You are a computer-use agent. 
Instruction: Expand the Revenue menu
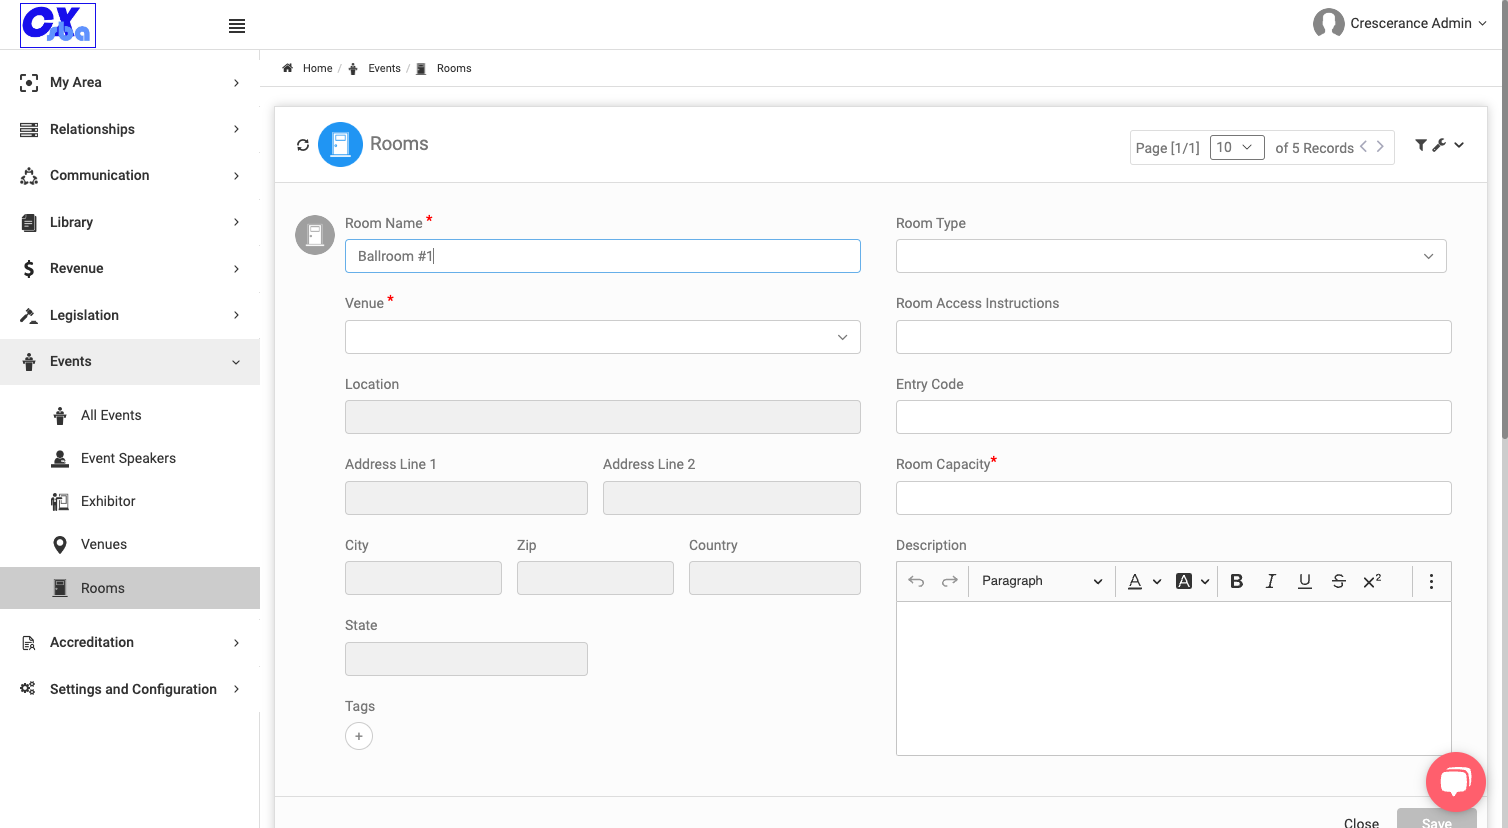point(130,269)
